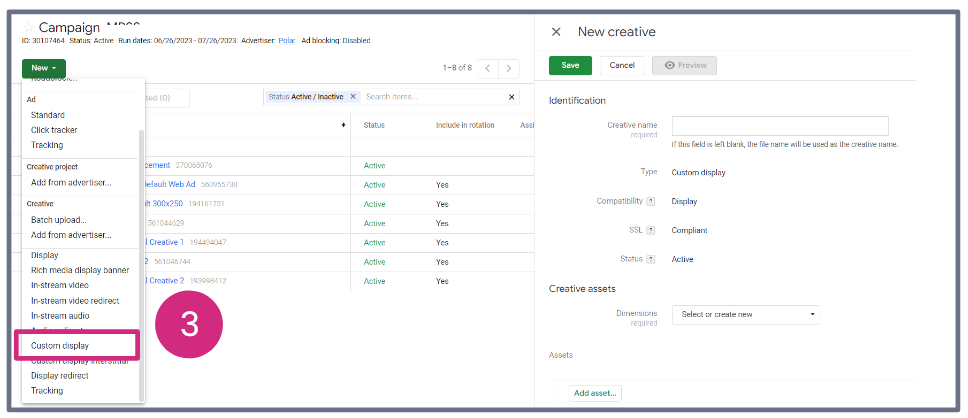This screenshot has height=418, width=968.
Task: Choose Rich media display banner option
Action: click(80, 270)
